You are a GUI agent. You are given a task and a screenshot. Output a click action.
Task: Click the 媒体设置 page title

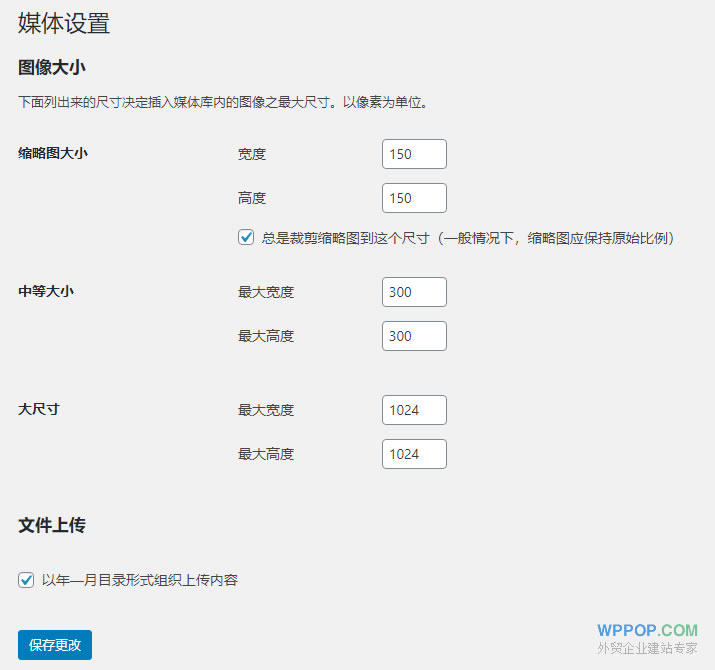pyautogui.click(x=64, y=23)
